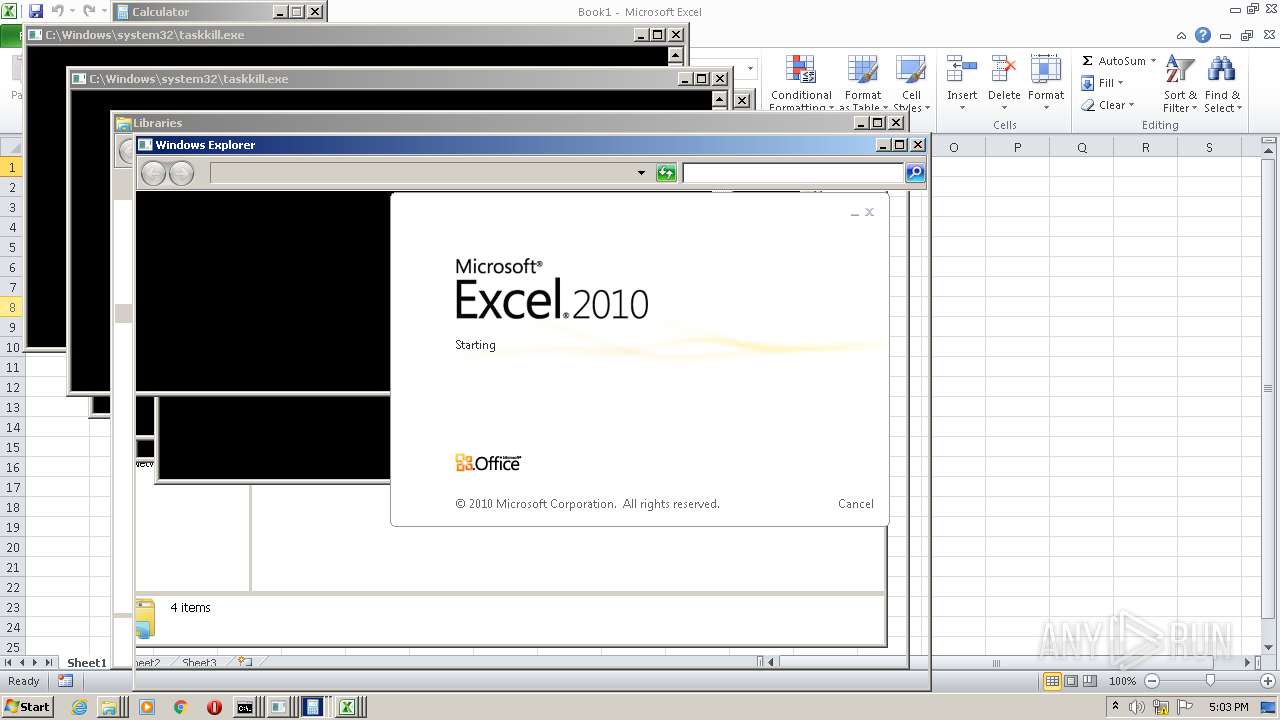1280x720 pixels.
Task: Refresh the Windows Explorer address bar
Action: [666, 173]
